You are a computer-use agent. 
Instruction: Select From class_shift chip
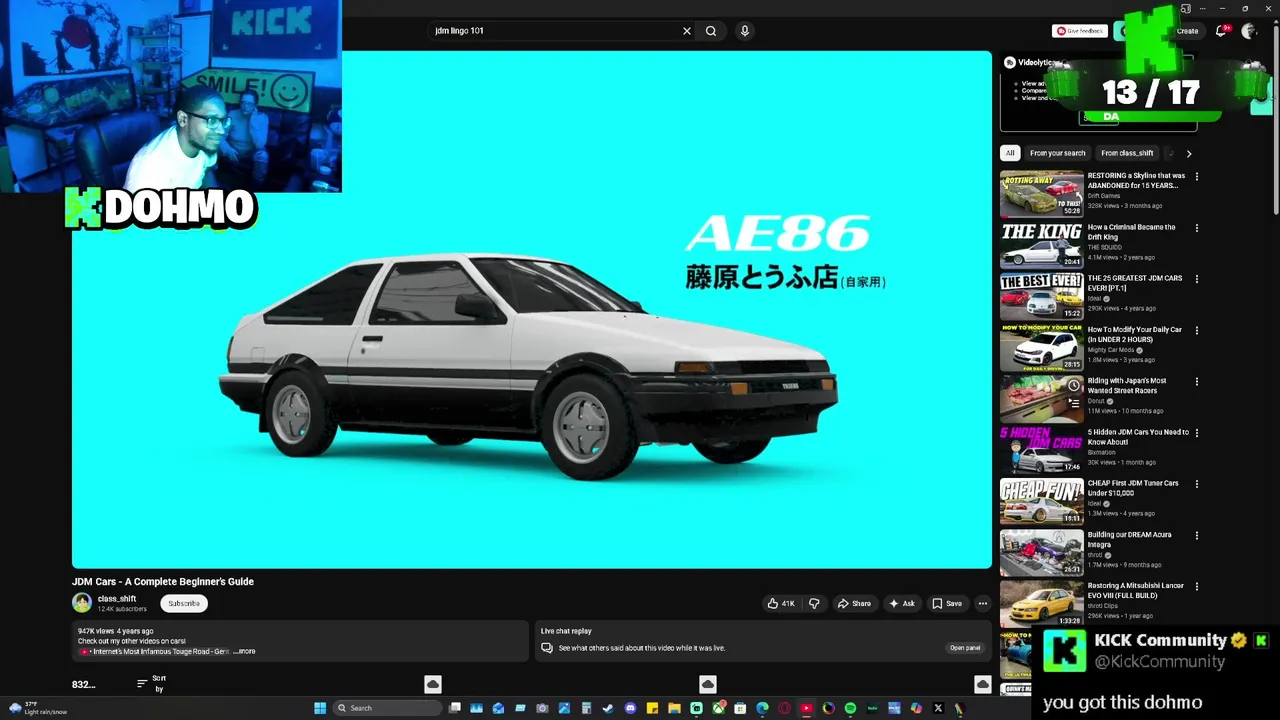1127,153
